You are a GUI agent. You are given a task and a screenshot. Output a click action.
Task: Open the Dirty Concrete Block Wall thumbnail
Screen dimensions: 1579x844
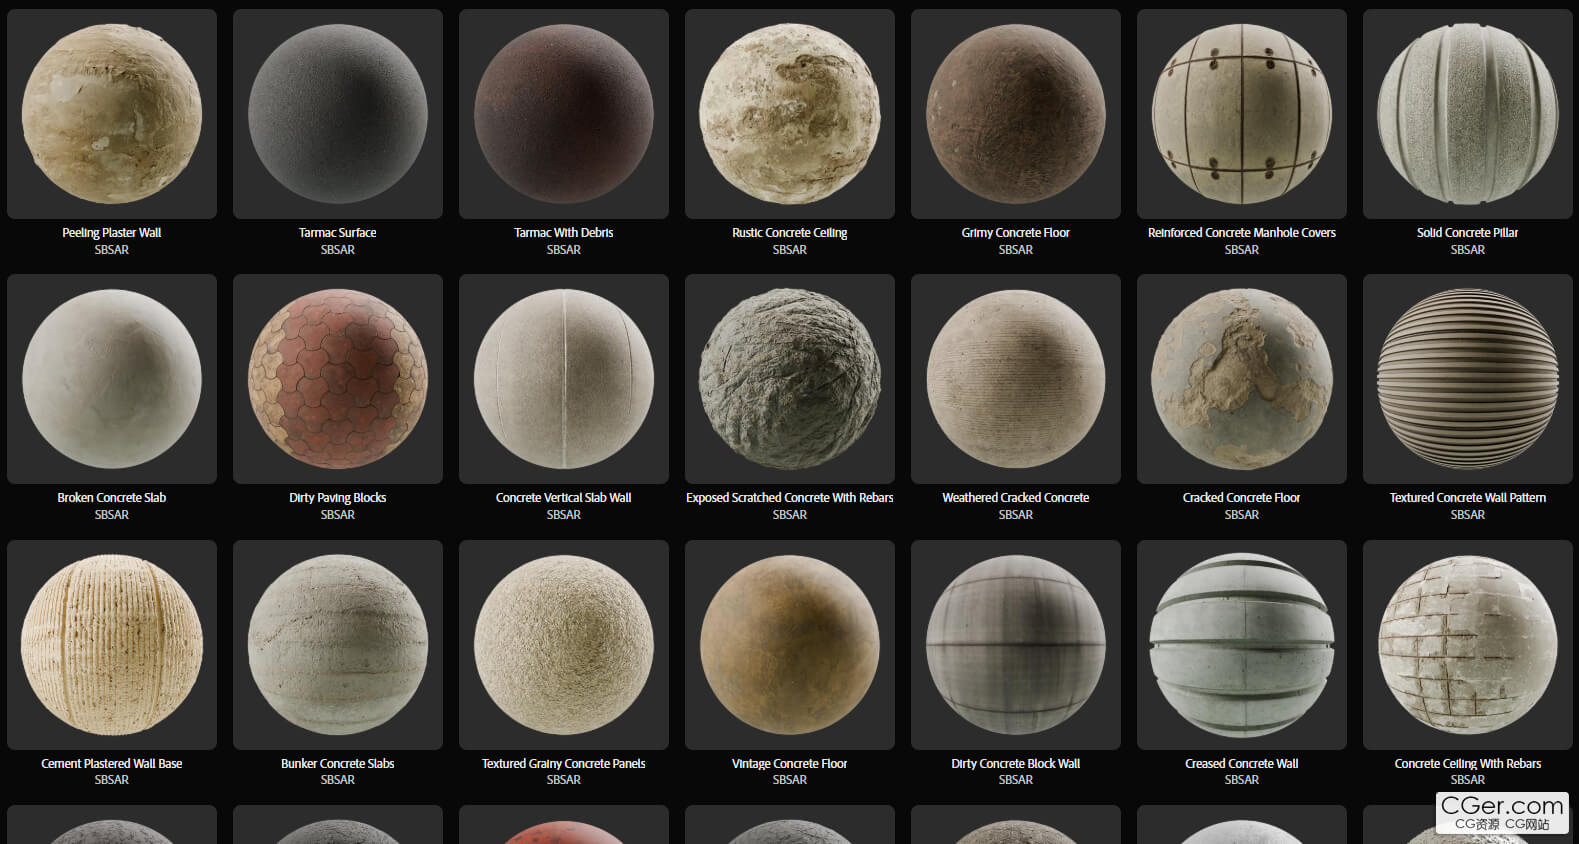[x=1016, y=645]
